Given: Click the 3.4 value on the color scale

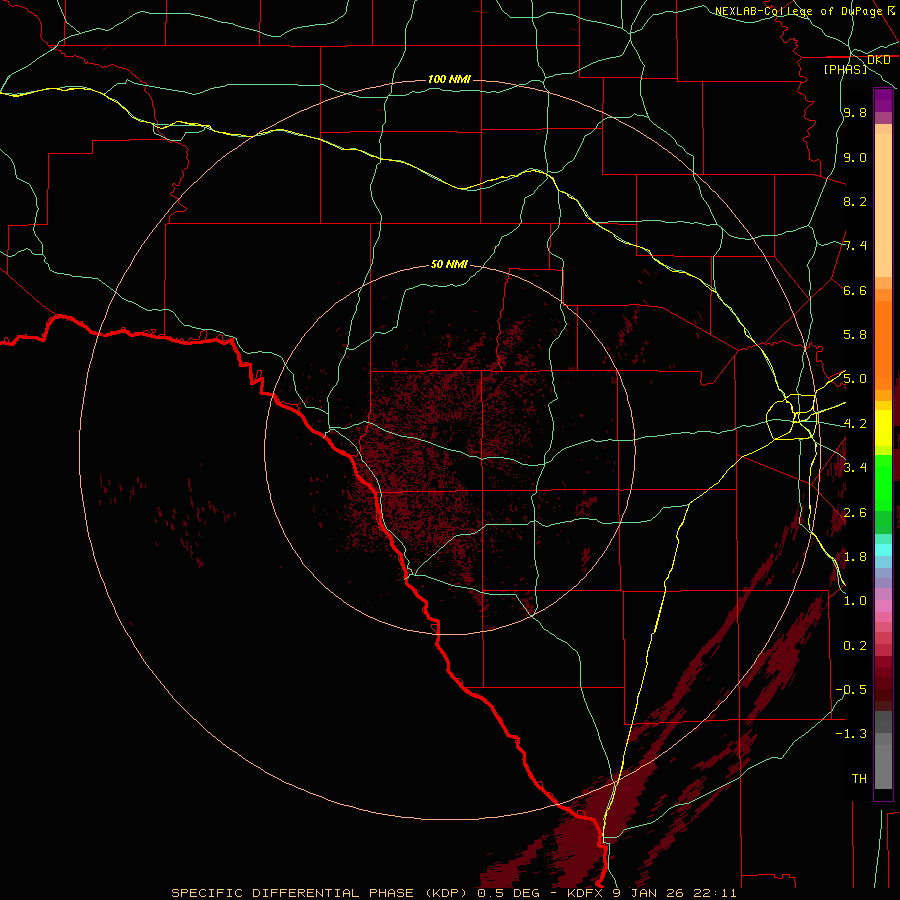Looking at the screenshot, I should point(855,468).
